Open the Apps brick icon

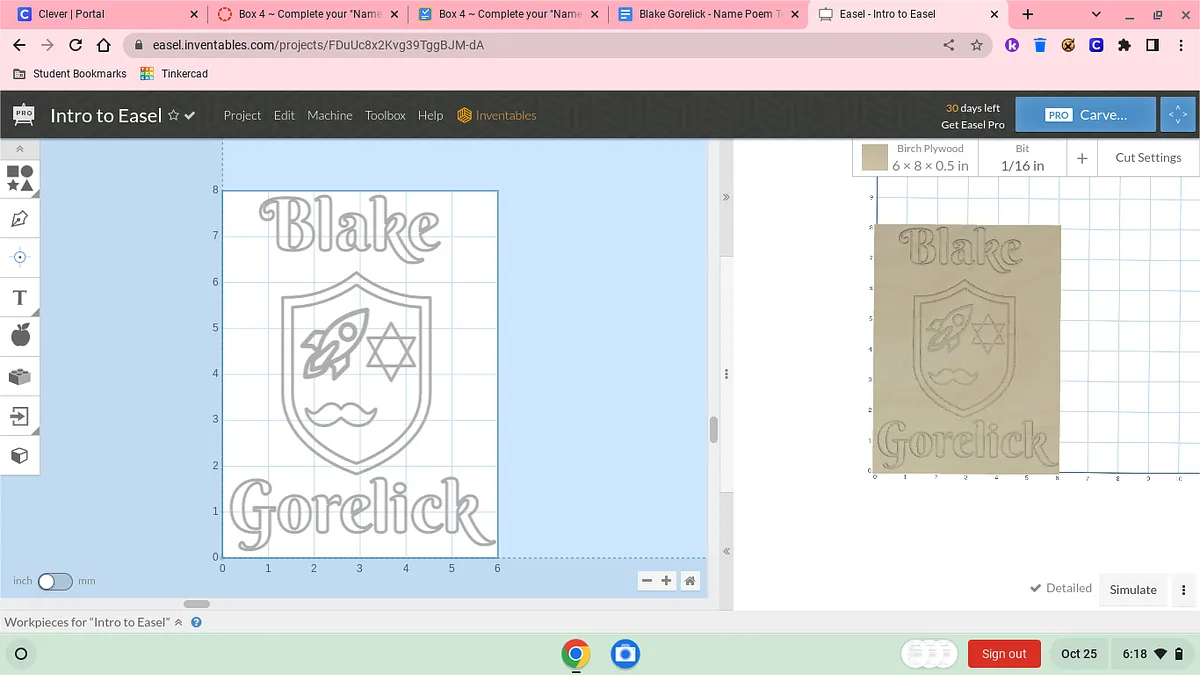click(20, 376)
